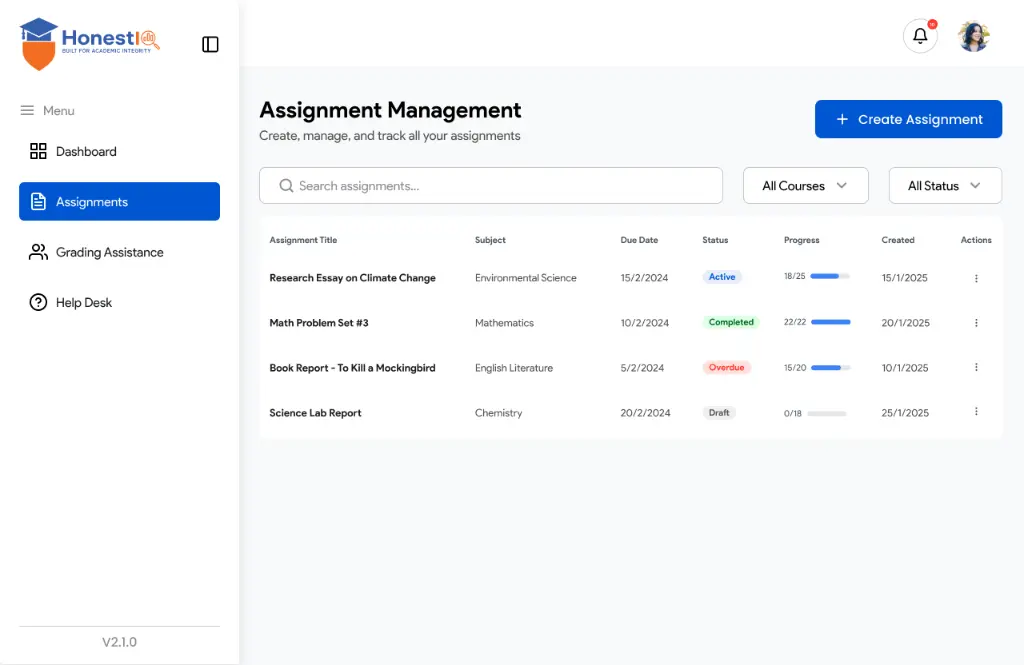1024x665 pixels.
Task: Open the notifications bell
Action: (x=920, y=37)
